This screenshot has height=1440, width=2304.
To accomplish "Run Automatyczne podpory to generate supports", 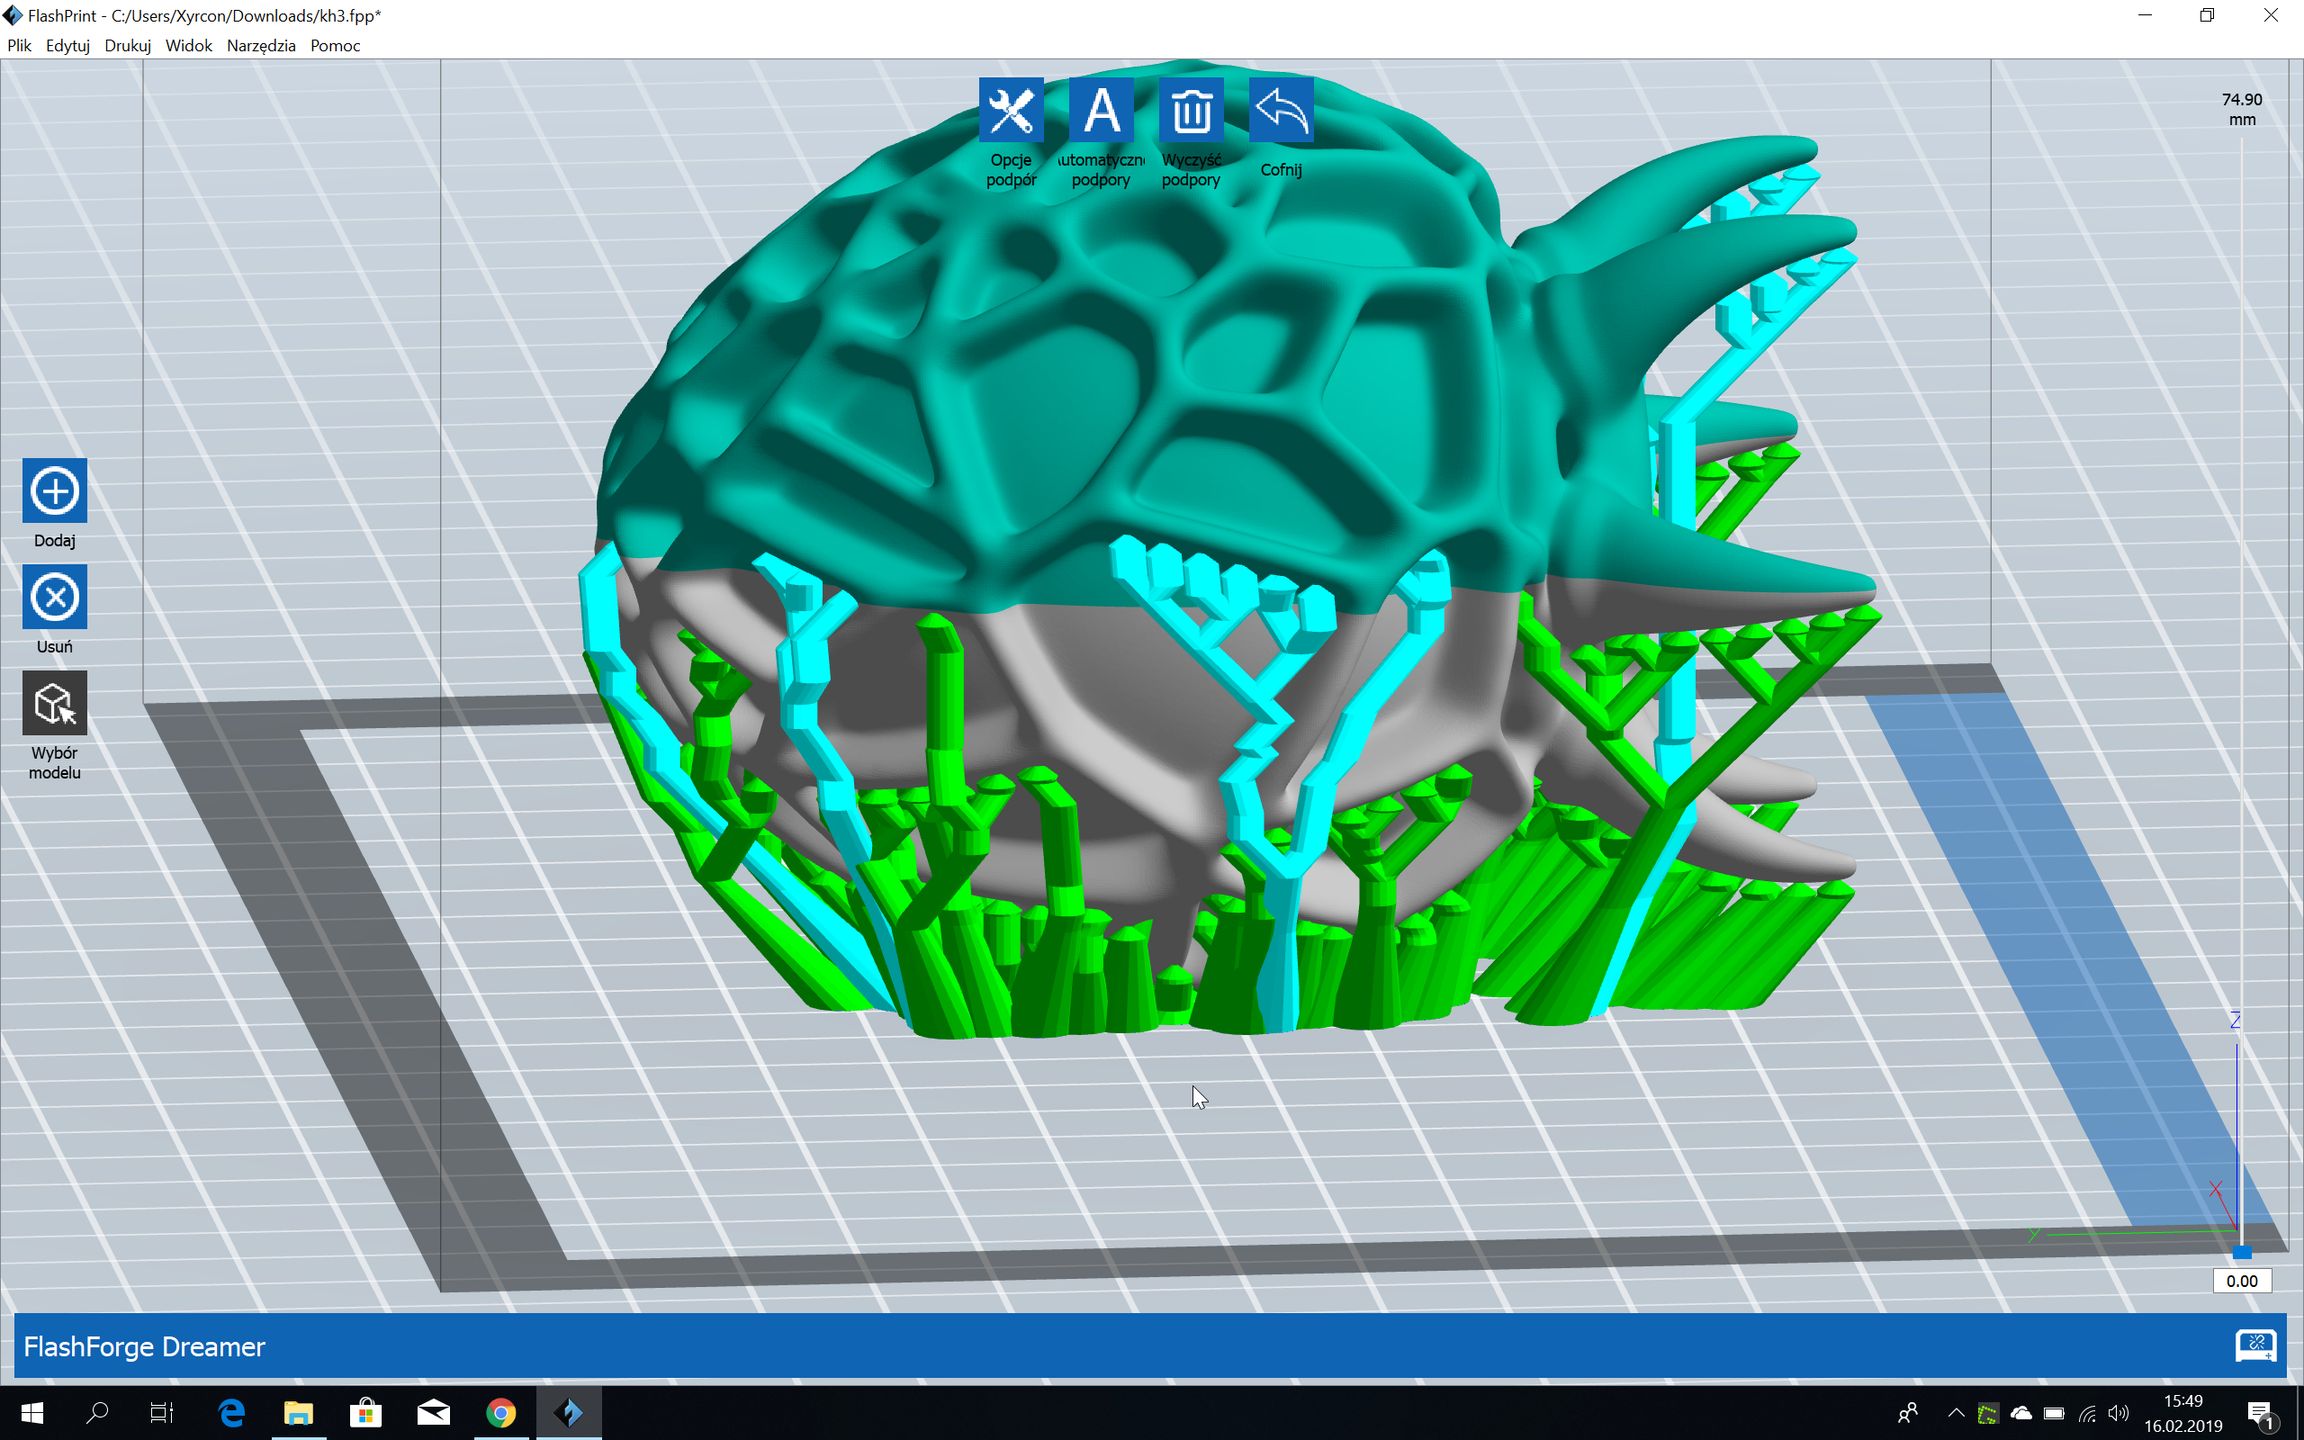I will 1101,110.
